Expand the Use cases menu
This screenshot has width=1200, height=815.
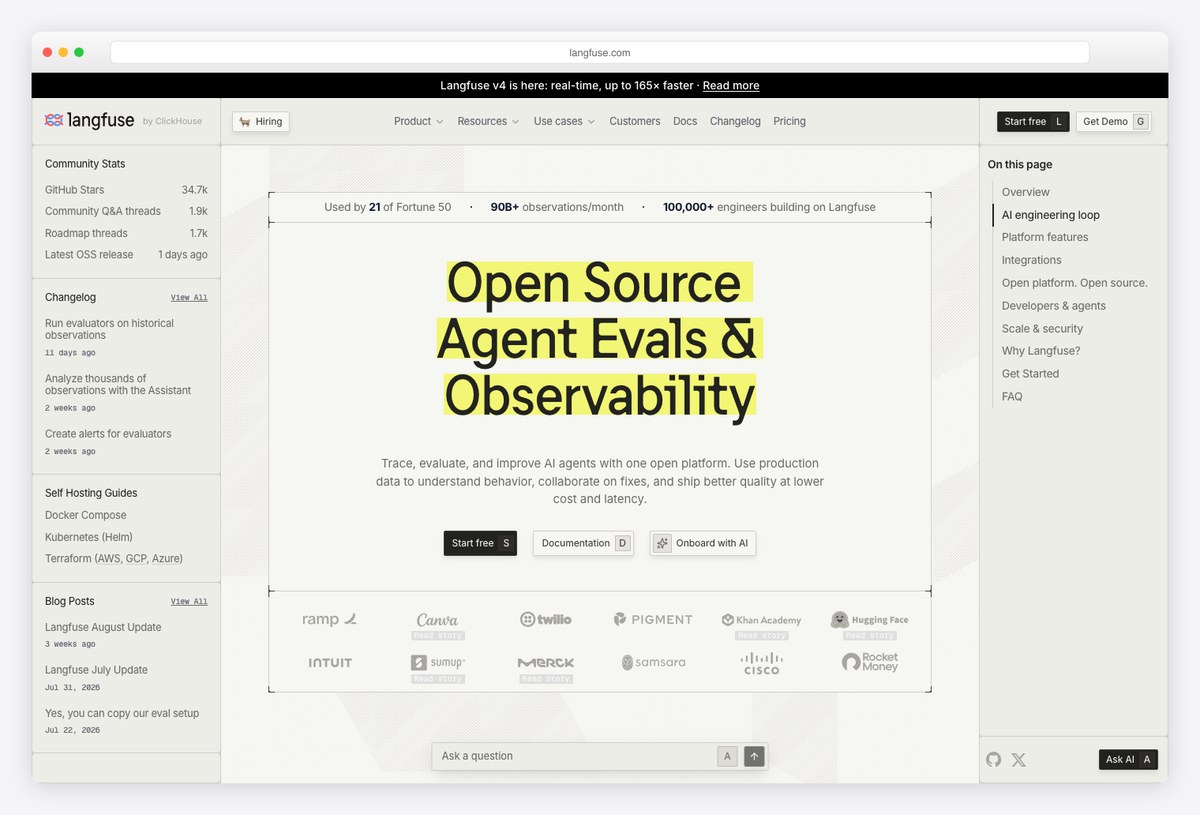pyautogui.click(x=564, y=121)
